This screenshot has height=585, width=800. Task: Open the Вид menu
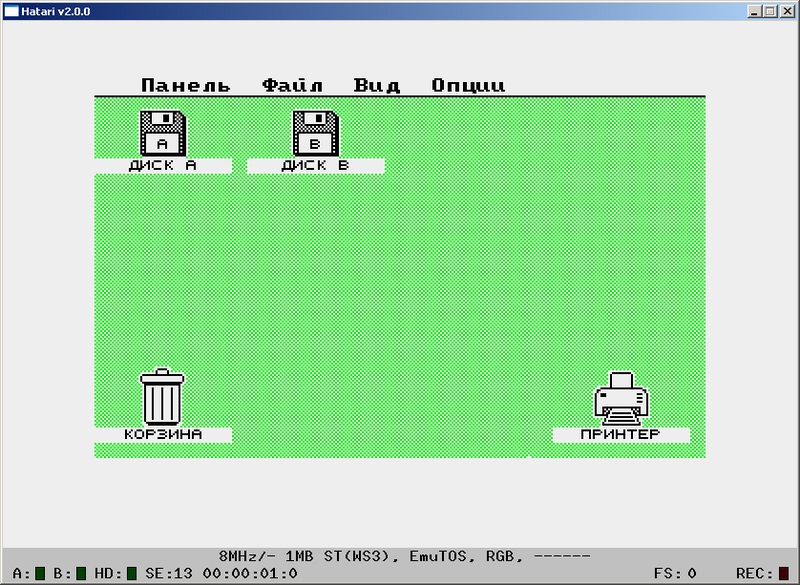[377, 85]
